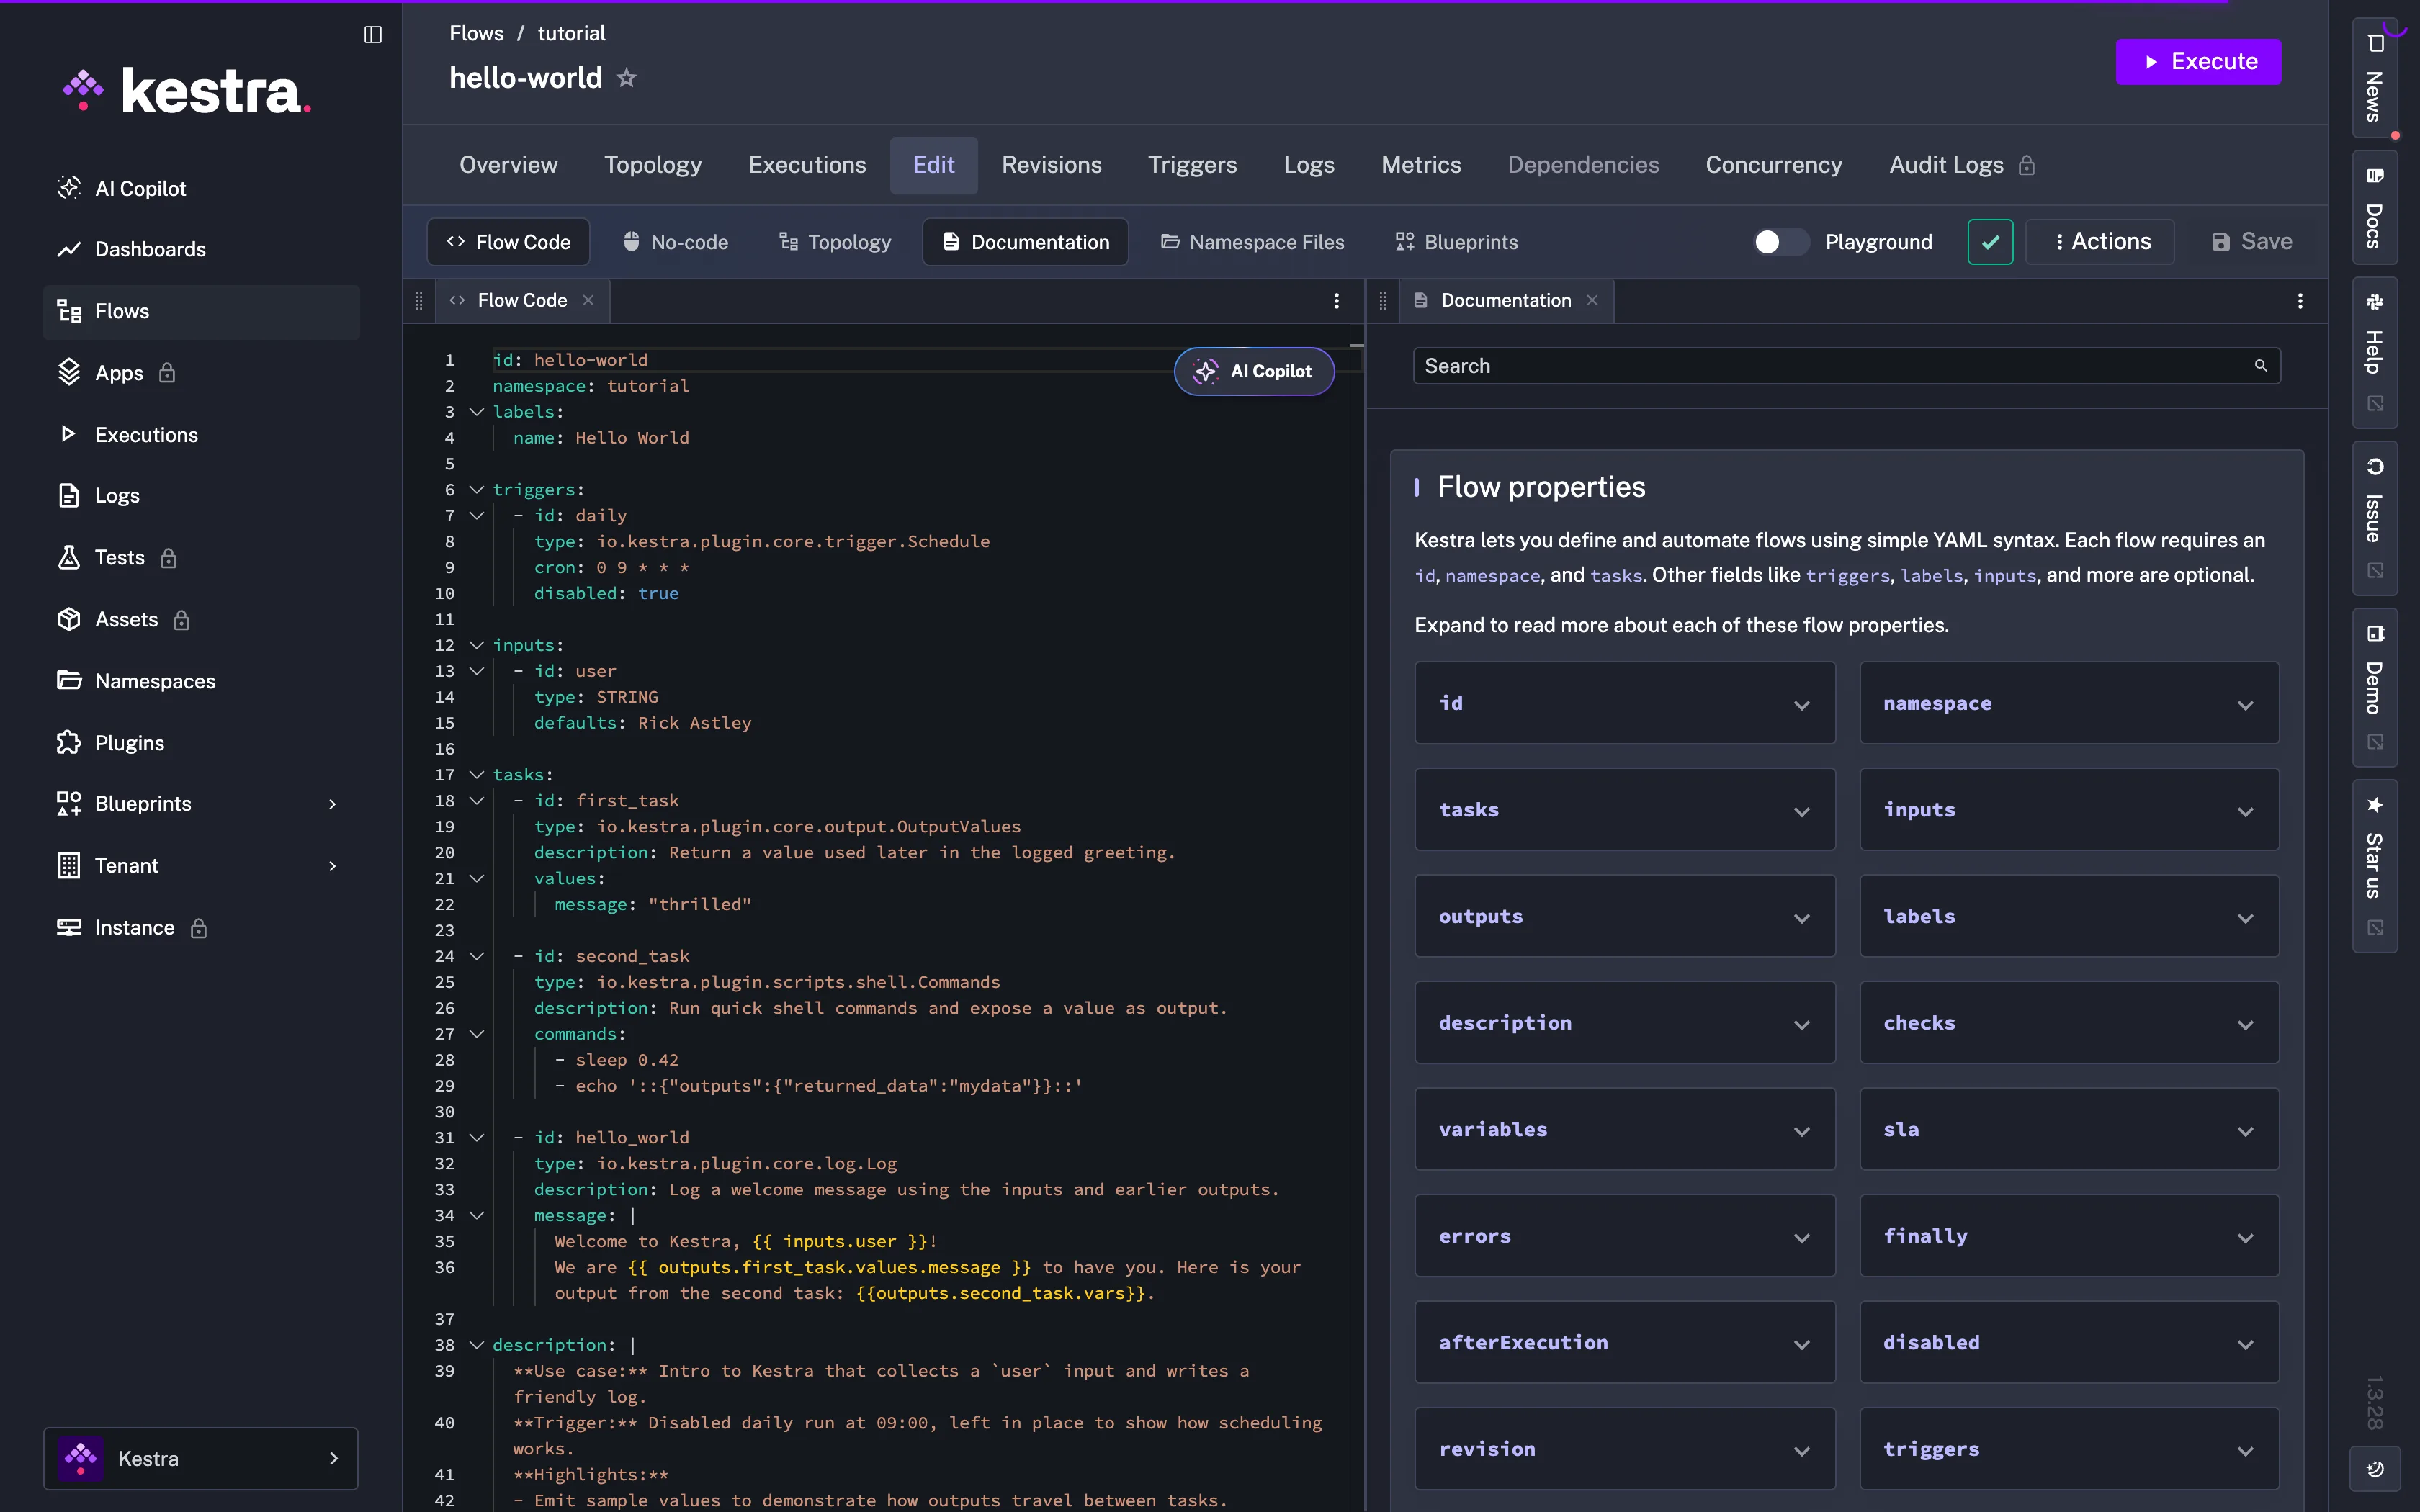This screenshot has height=1512, width=2420.
Task: Click the Star us side link
Action: click(x=2374, y=865)
